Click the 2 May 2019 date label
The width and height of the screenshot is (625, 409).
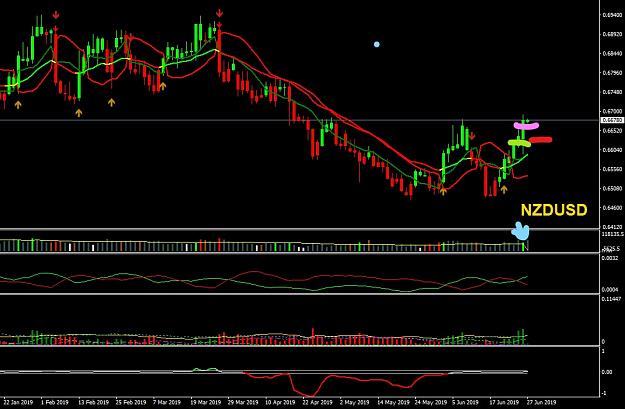pyautogui.click(x=354, y=402)
